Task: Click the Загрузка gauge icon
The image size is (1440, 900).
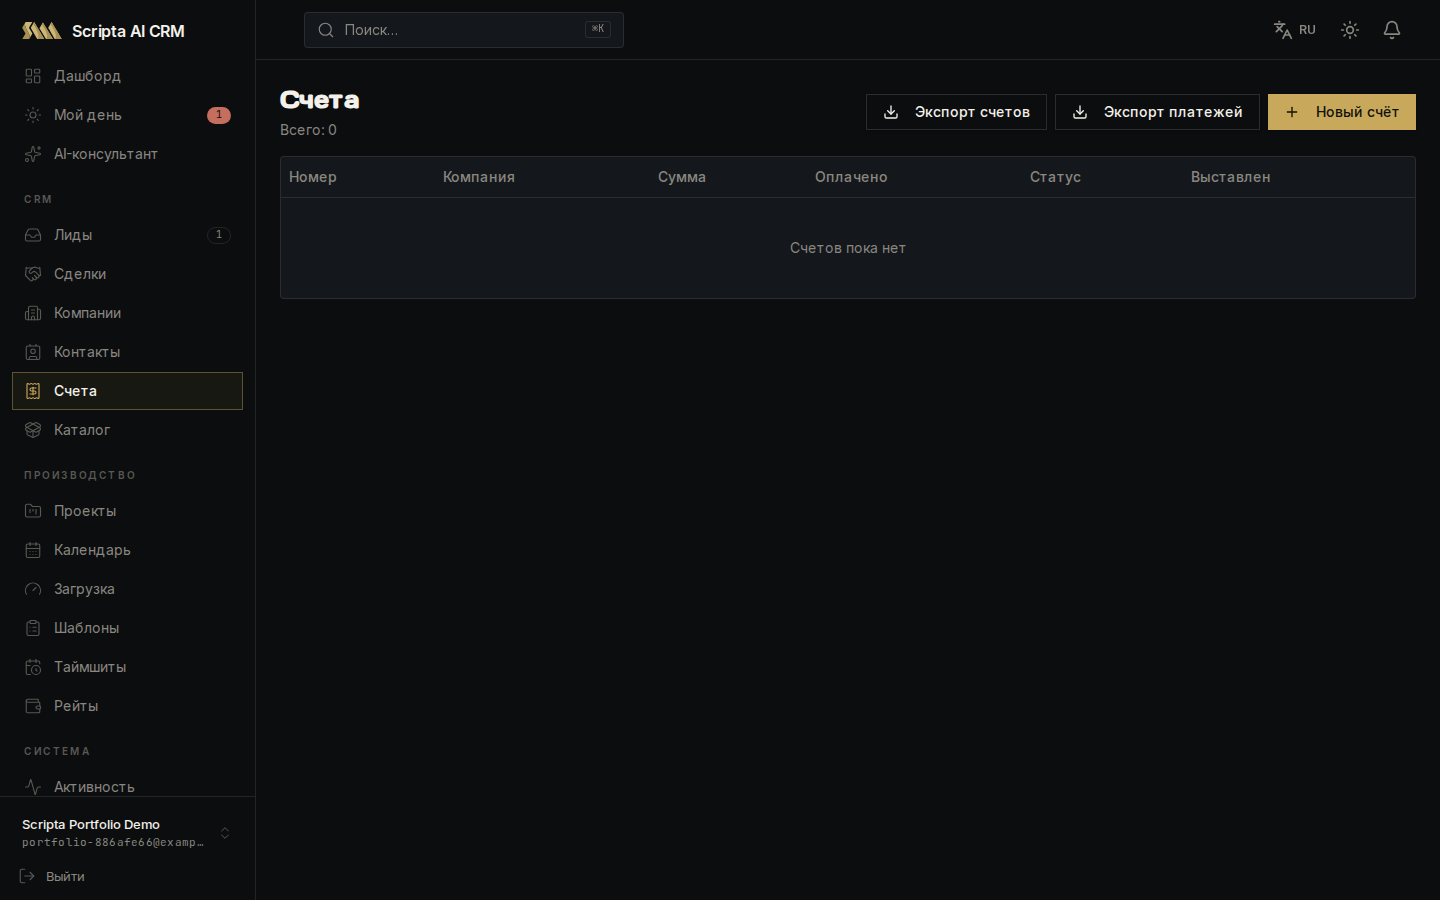Action: (x=33, y=589)
